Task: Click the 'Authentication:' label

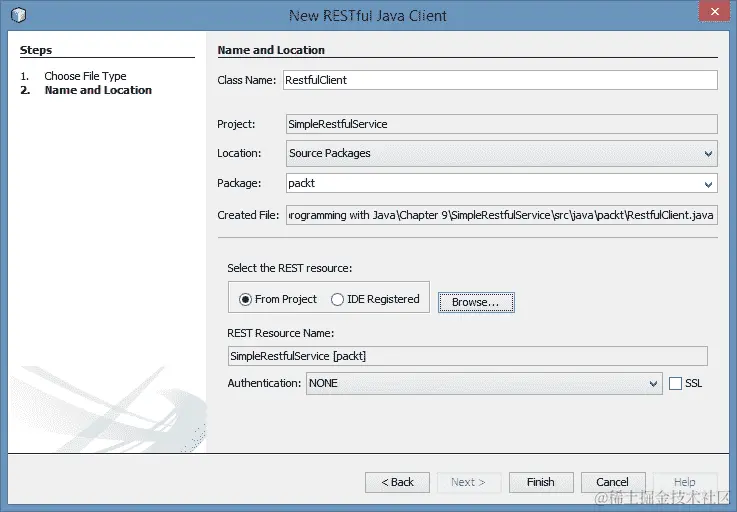Action: tap(264, 384)
